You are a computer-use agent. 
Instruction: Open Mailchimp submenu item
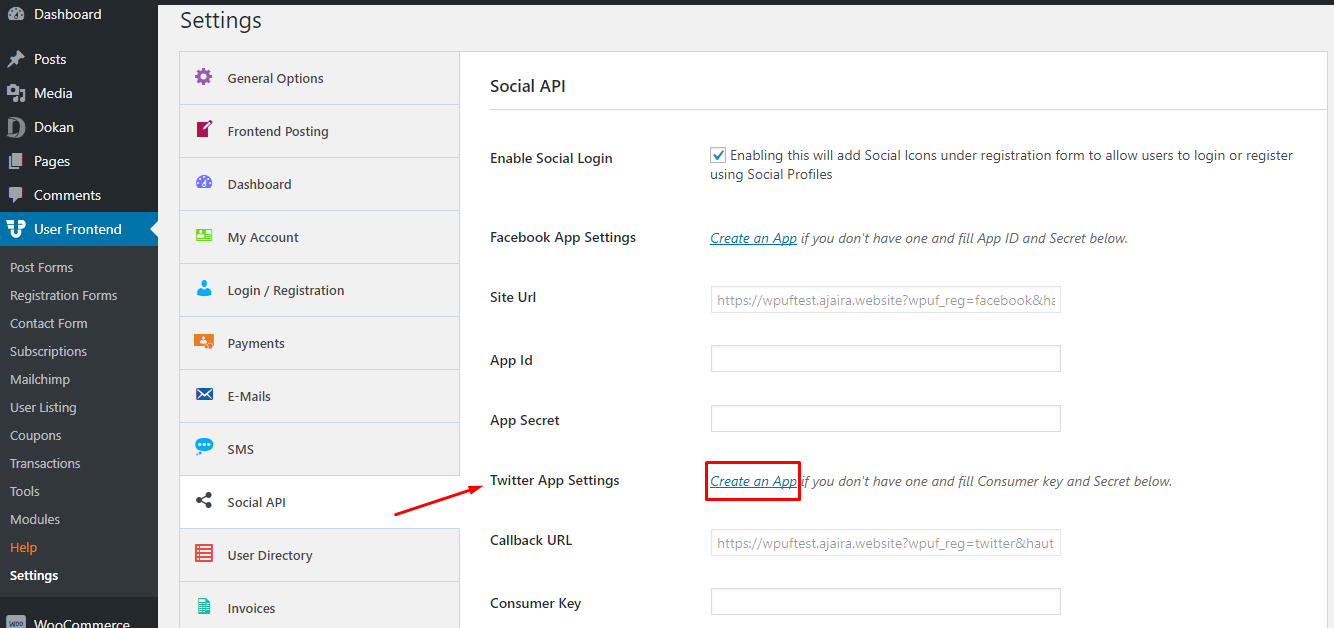click(x=40, y=379)
